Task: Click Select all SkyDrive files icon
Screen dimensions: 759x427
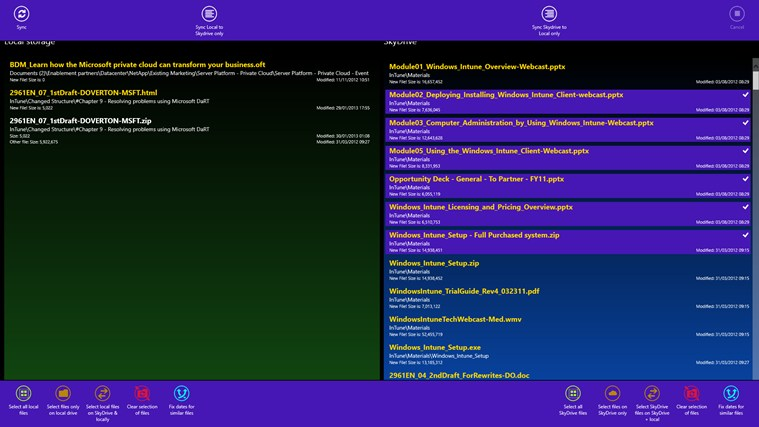Action: [573, 394]
